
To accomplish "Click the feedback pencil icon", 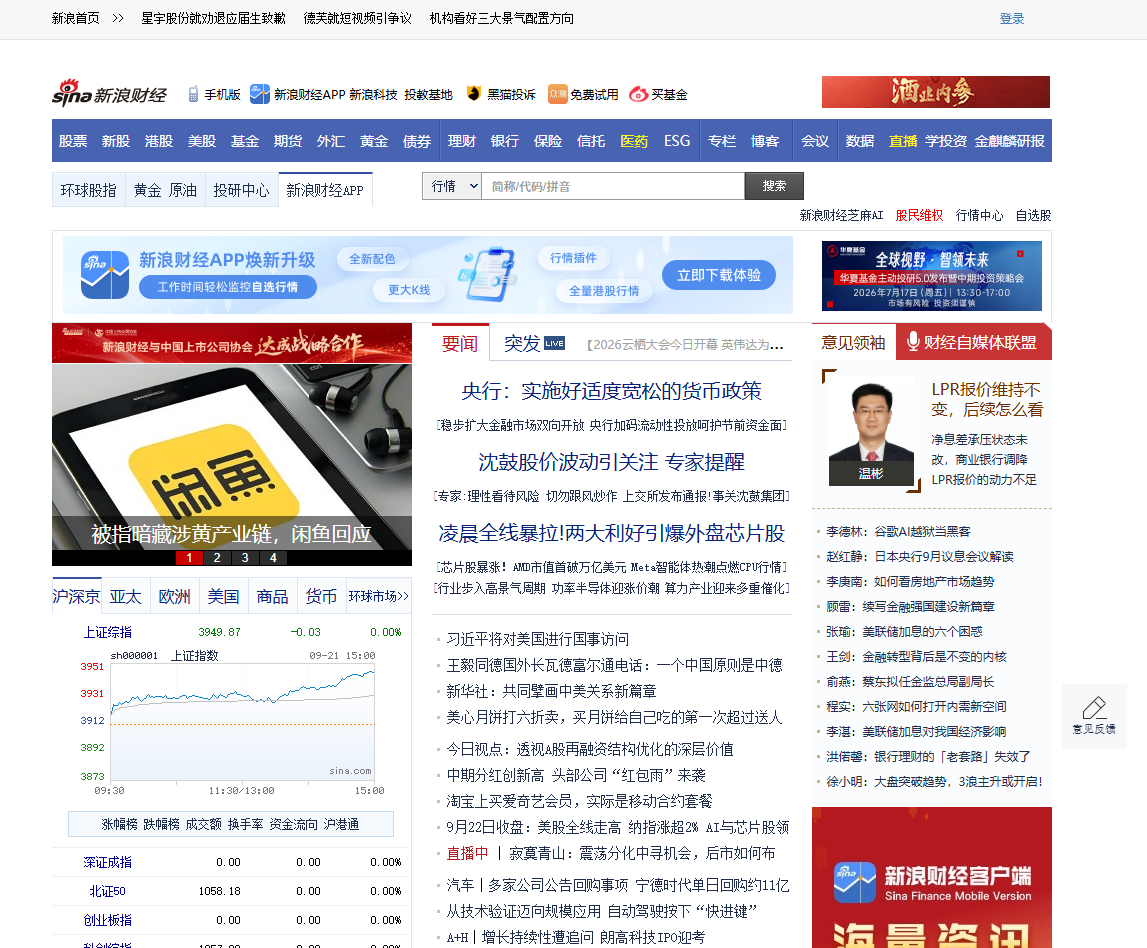I will click(1094, 707).
